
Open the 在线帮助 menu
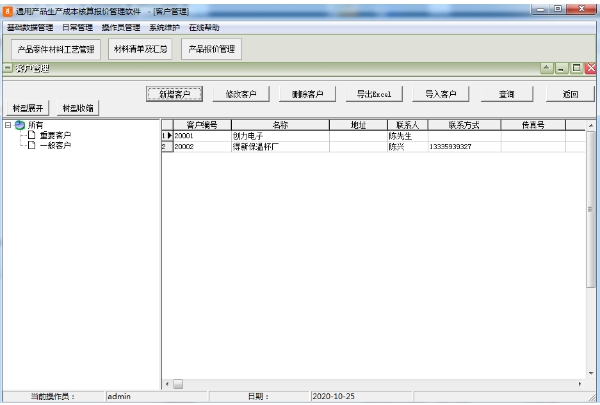(x=204, y=28)
